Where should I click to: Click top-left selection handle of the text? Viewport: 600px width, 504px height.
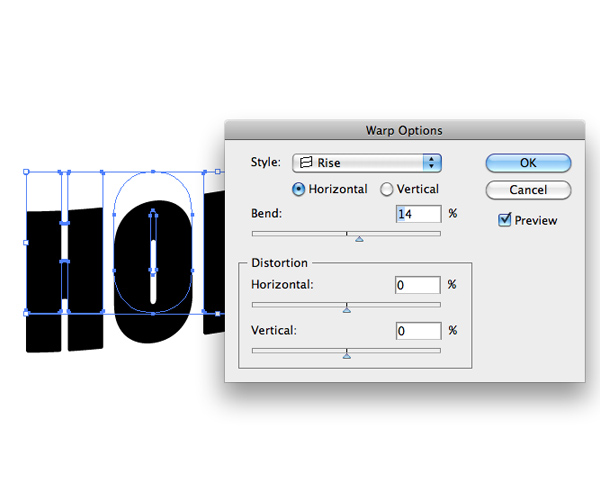(x=26, y=172)
